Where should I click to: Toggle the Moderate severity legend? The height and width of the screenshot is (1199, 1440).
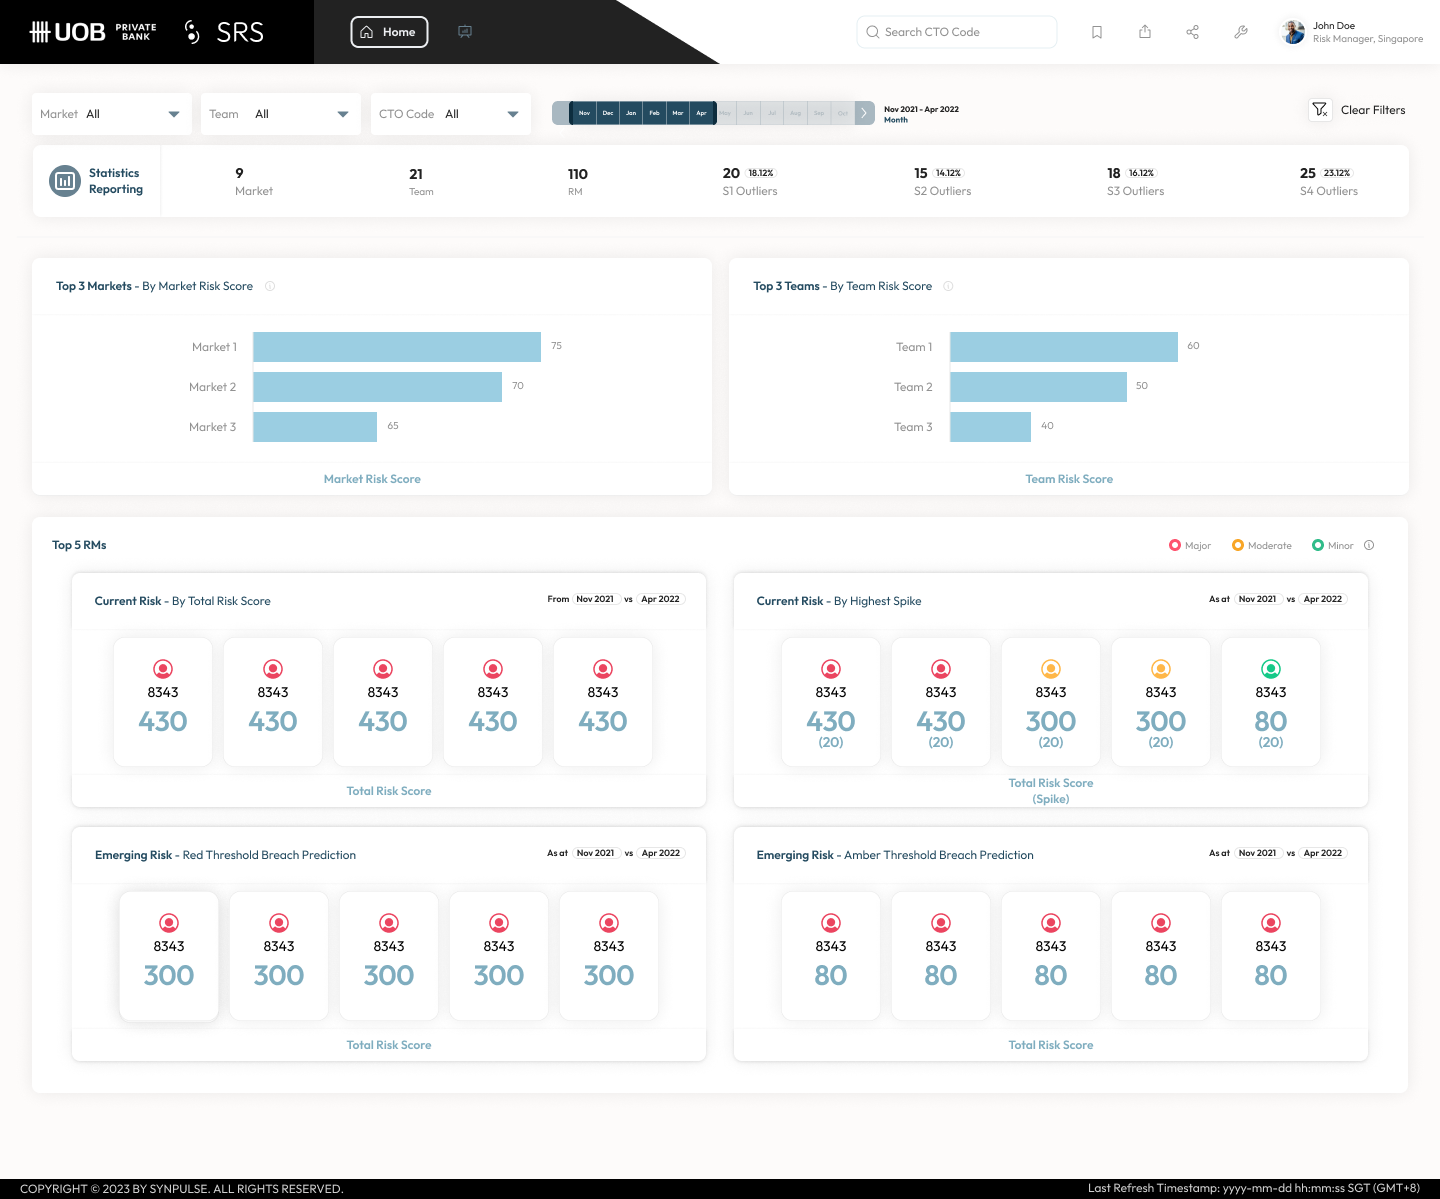[x=1262, y=545]
